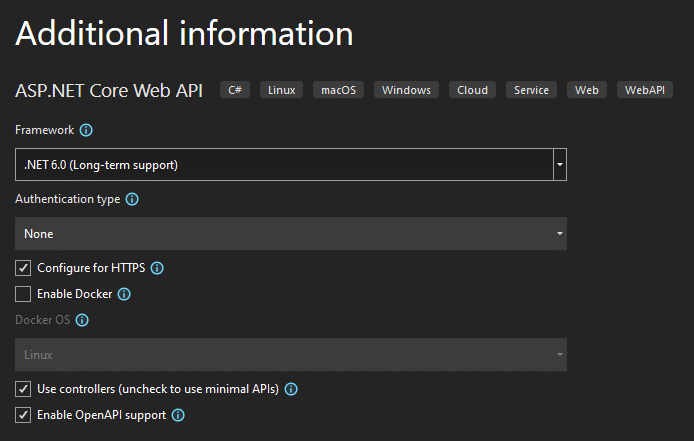The image size is (694, 441).
Task: Click the info icon after Use controllers
Action: tap(291, 389)
